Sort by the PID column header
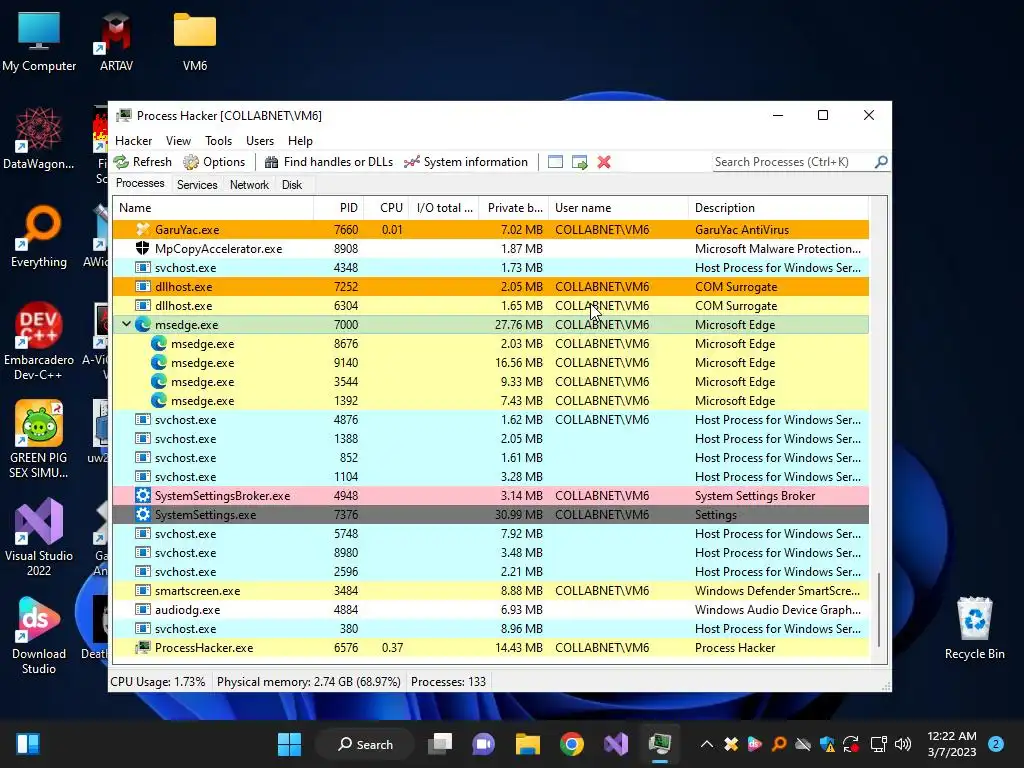Screen dimensions: 1024x768 338,208
